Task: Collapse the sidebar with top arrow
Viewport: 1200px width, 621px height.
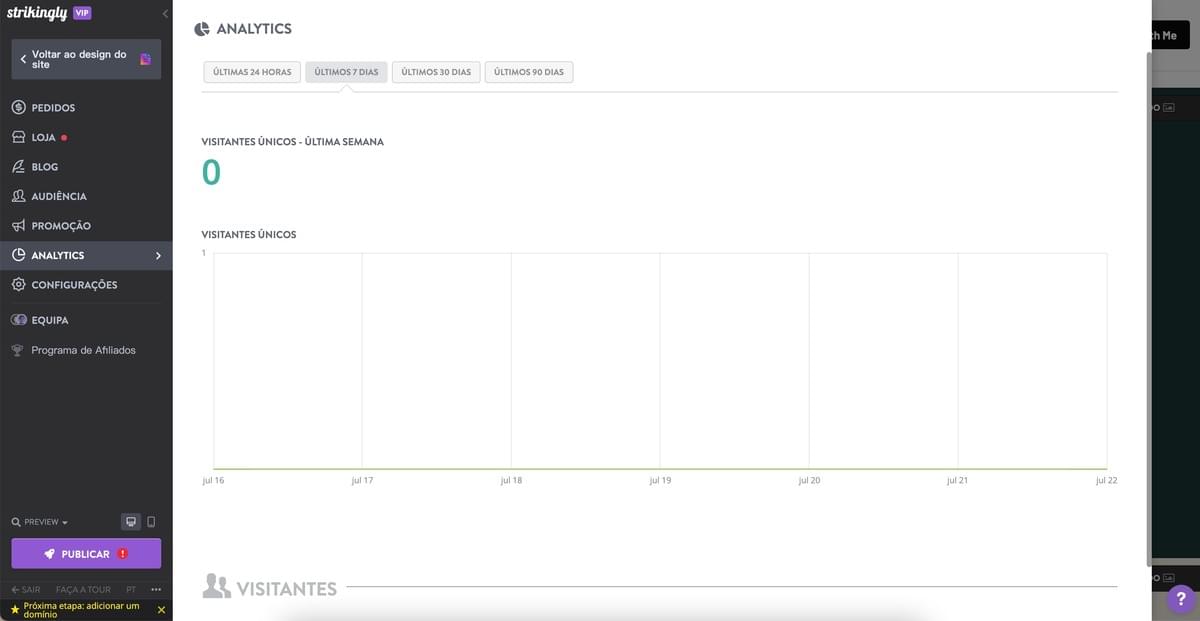Action: [x=165, y=13]
